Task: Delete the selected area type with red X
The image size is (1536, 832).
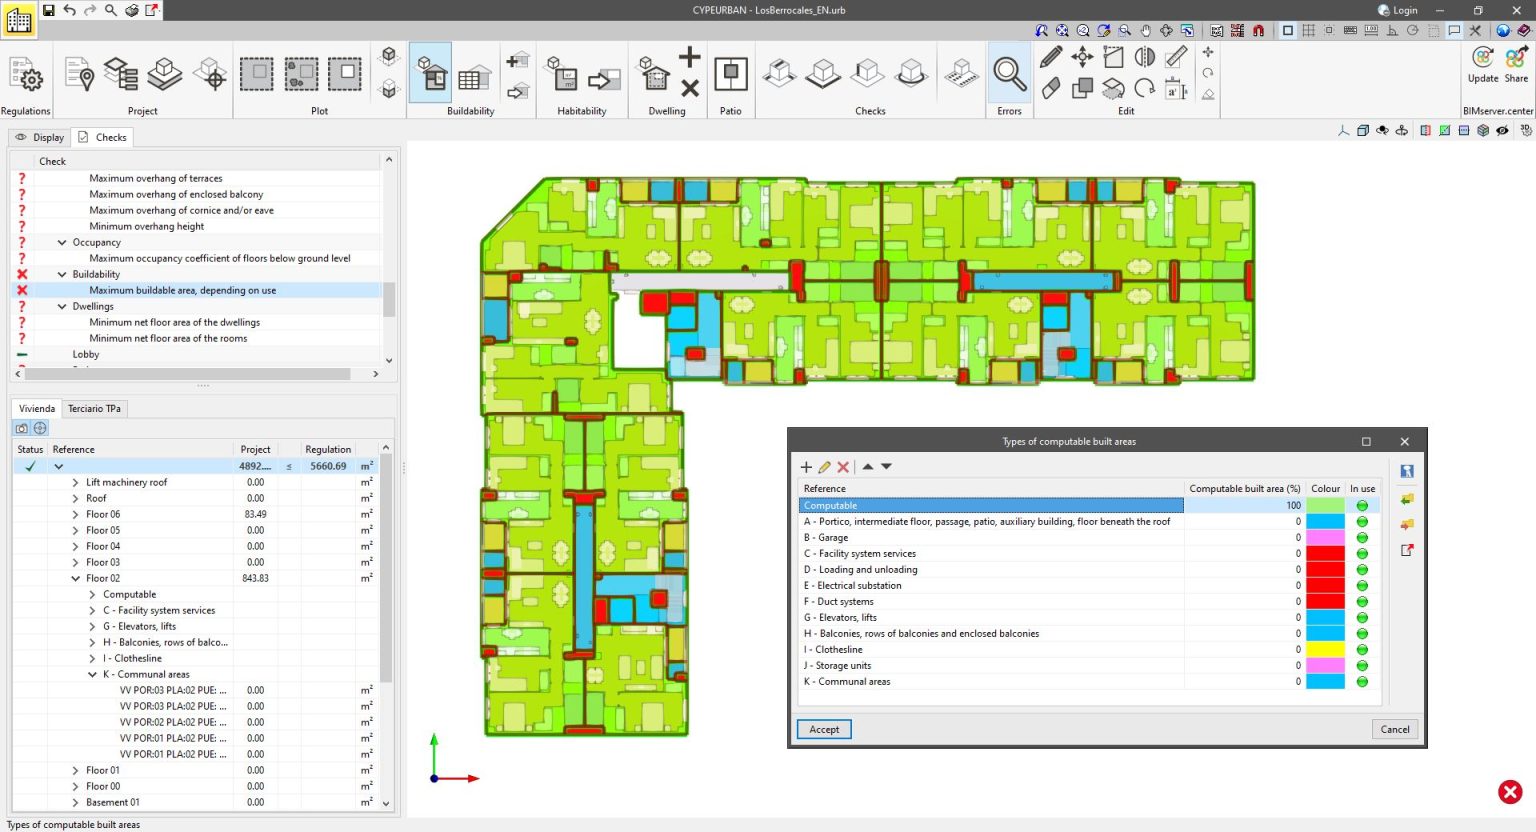Action: 843,467
